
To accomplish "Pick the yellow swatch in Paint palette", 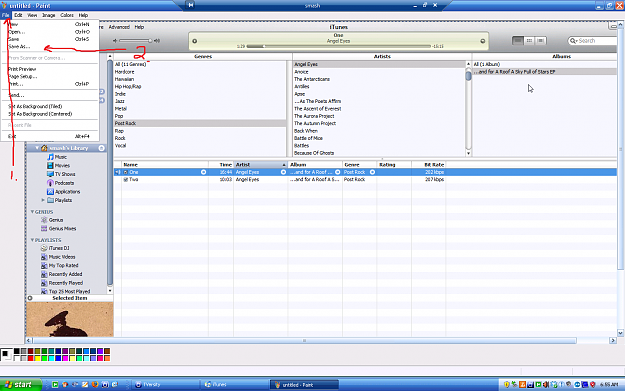I will pyautogui.click(x=37, y=358).
